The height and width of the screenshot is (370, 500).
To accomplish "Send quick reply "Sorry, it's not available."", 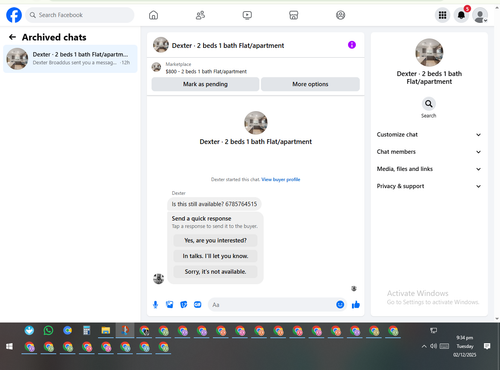I will tap(215, 272).
